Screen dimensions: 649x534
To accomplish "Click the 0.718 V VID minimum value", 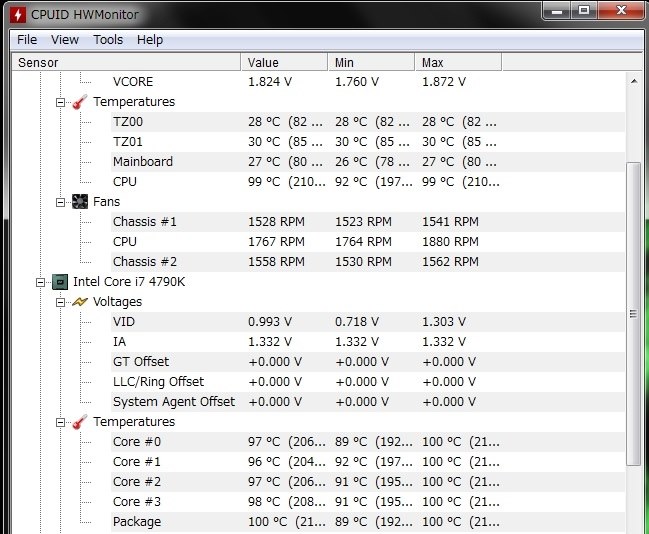I will pyautogui.click(x=357, y=322).
